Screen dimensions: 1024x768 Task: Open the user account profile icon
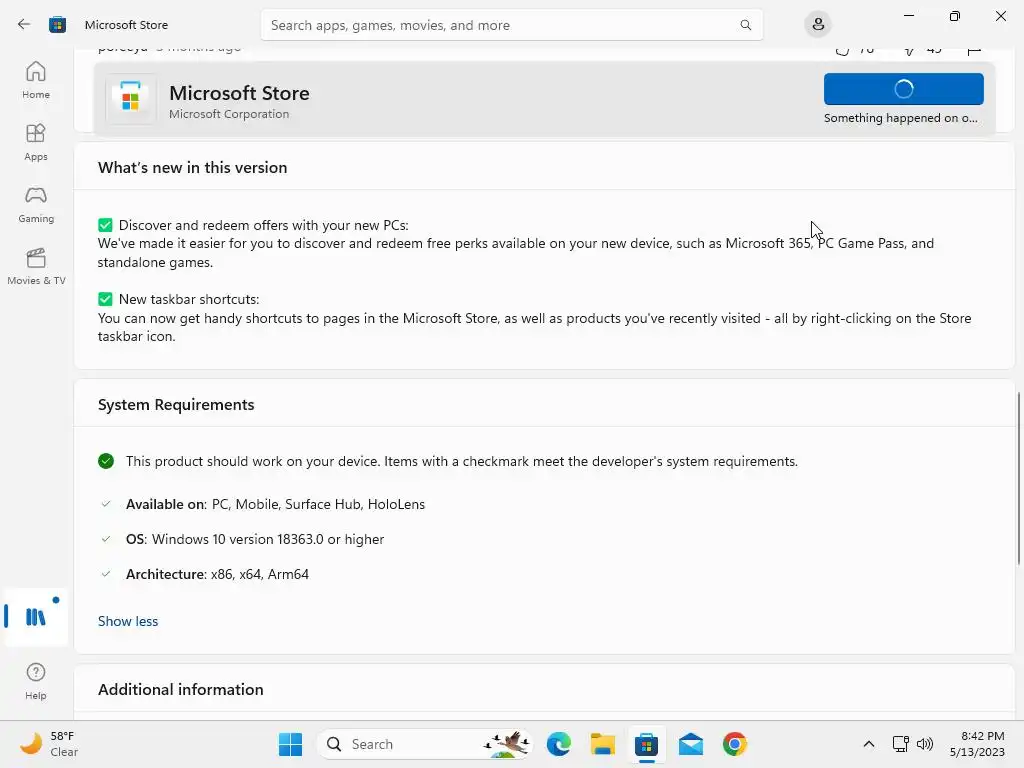click(x=818, y=25)
